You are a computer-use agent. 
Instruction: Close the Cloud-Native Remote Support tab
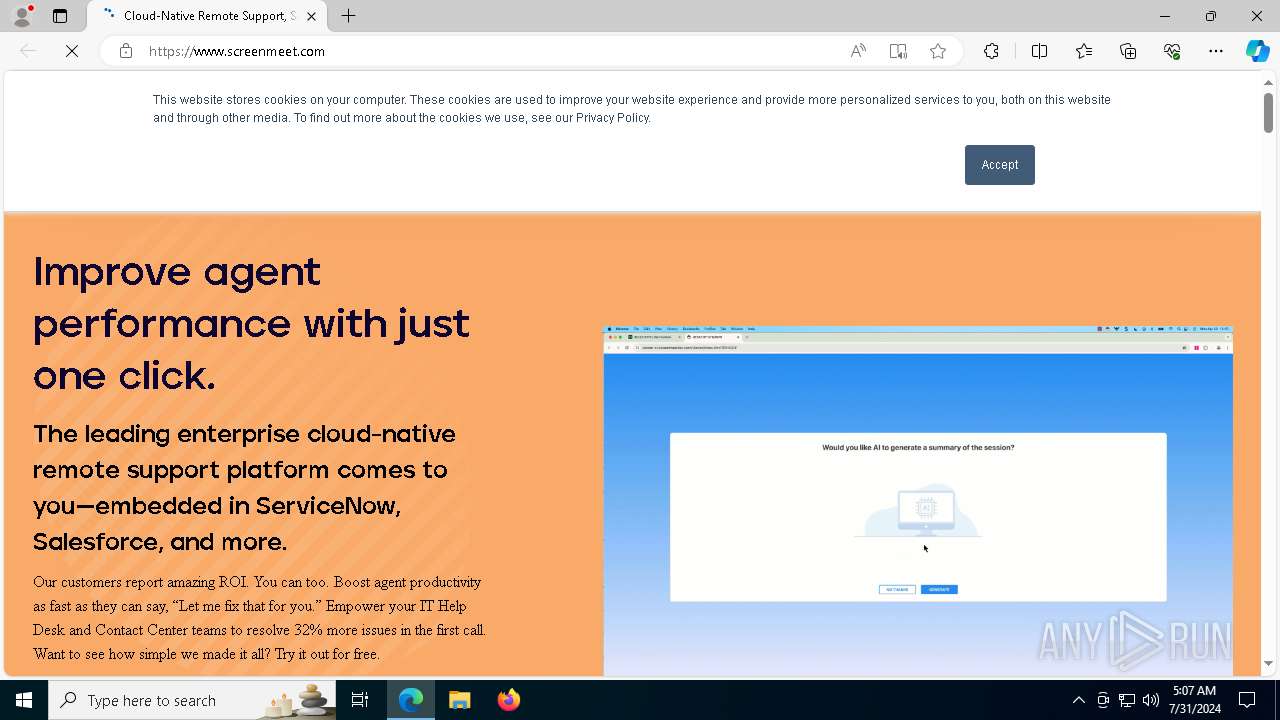(311, 16)
